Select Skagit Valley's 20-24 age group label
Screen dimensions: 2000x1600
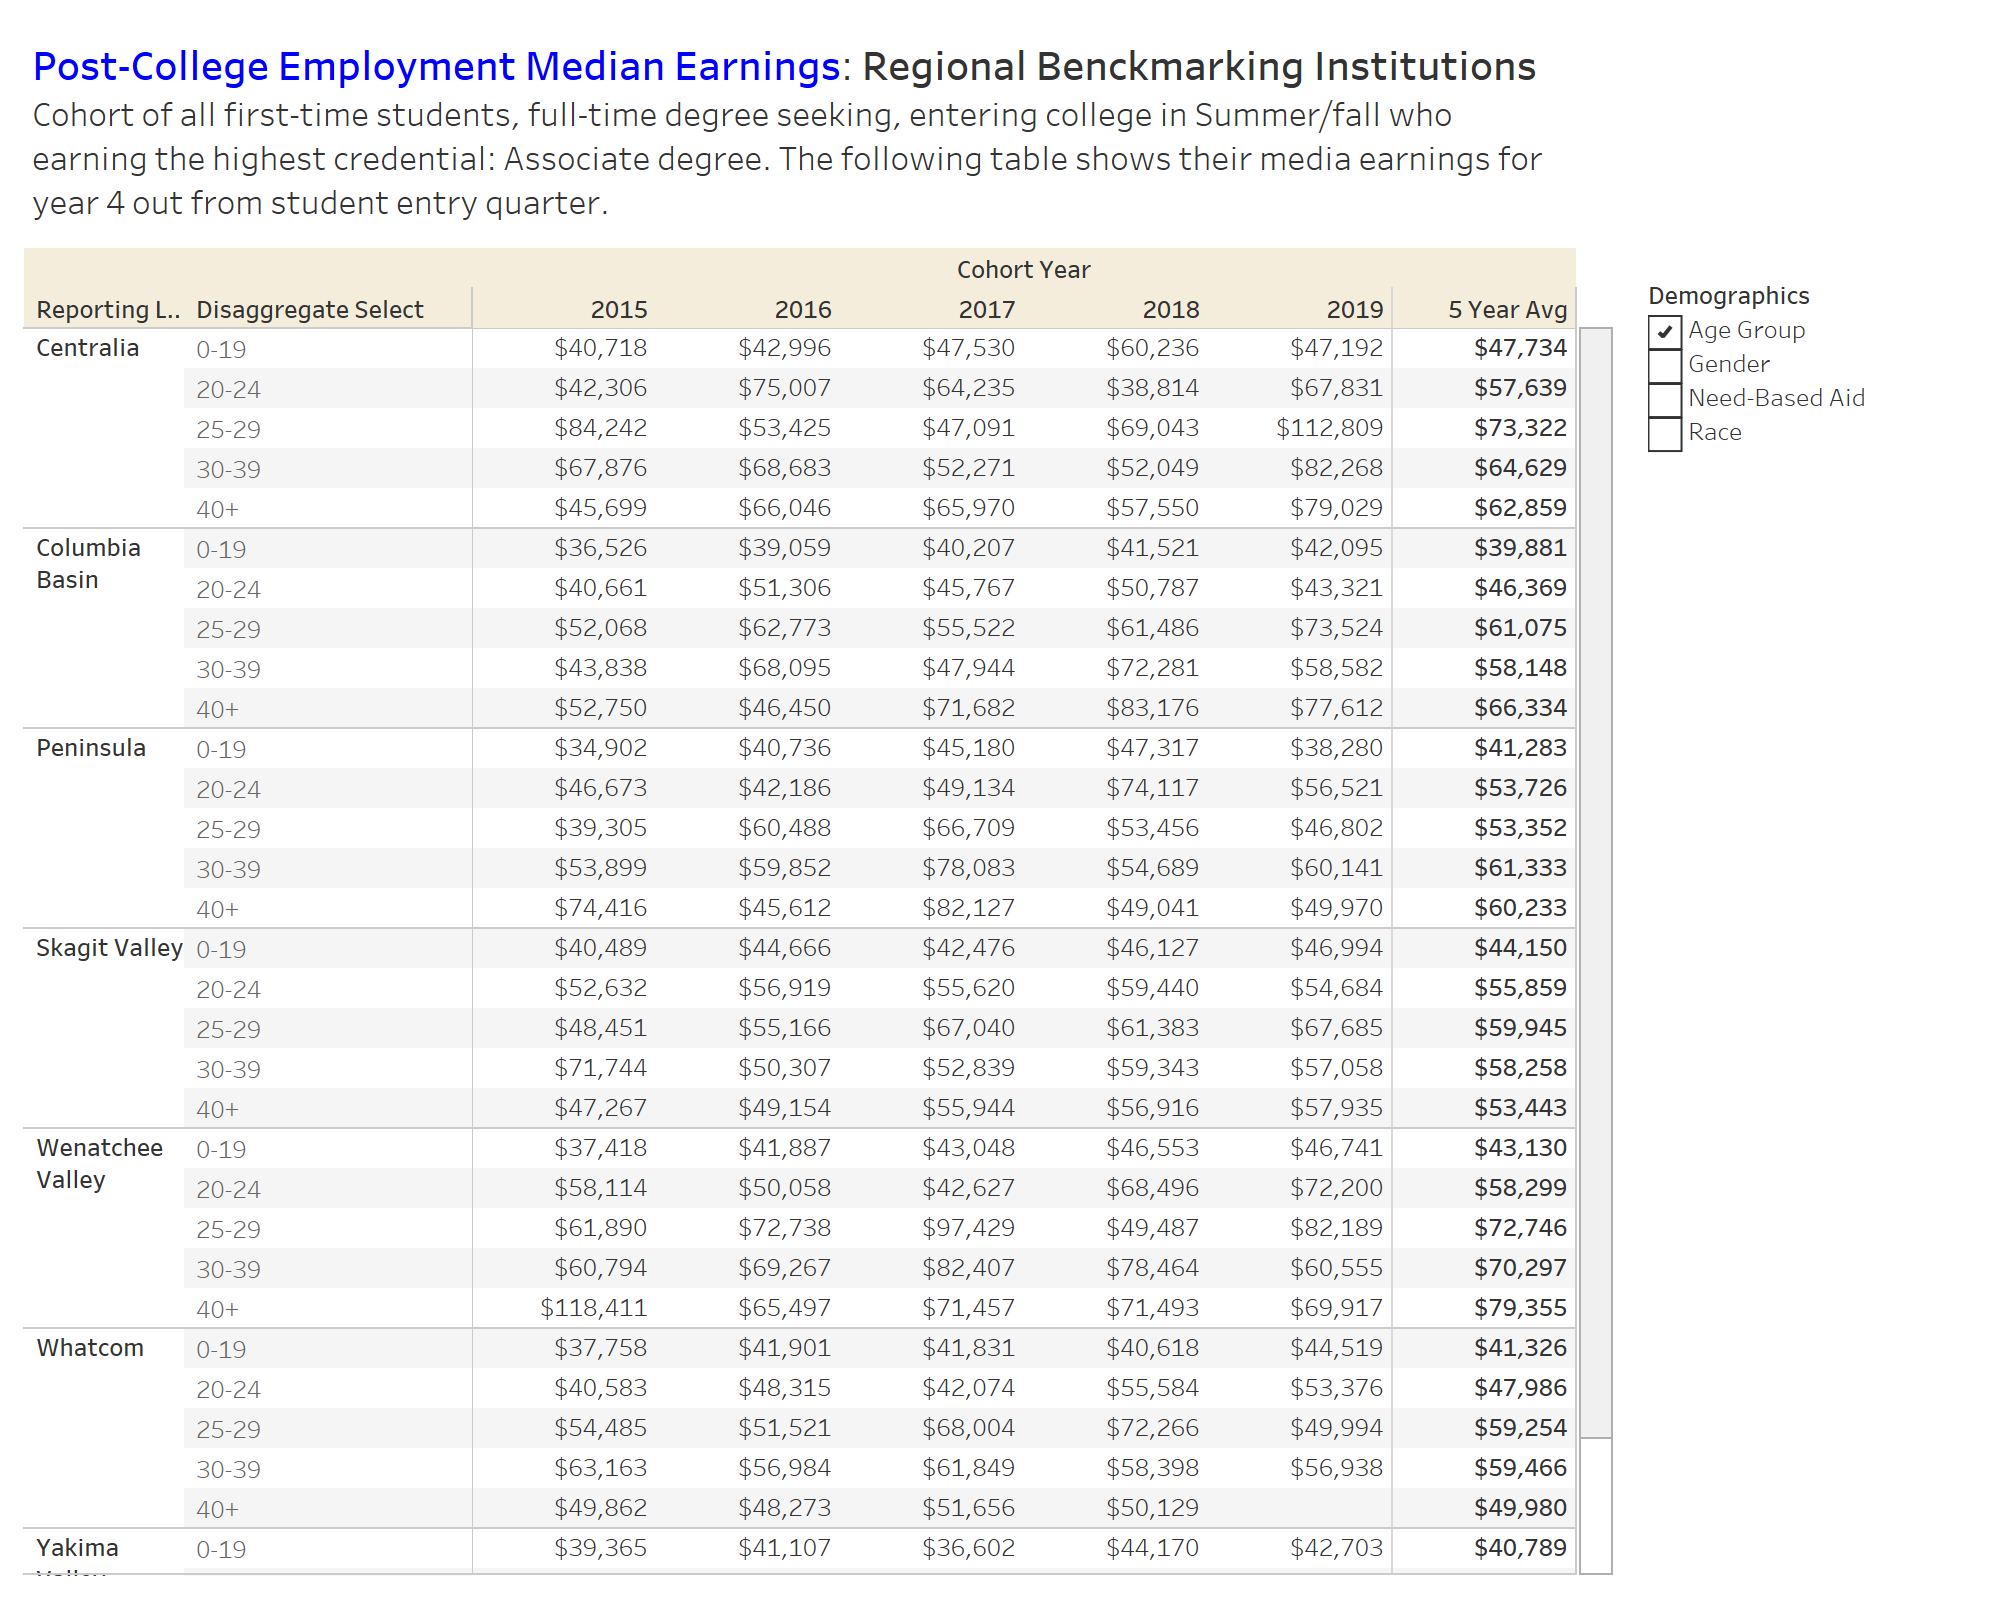[228, 989]
